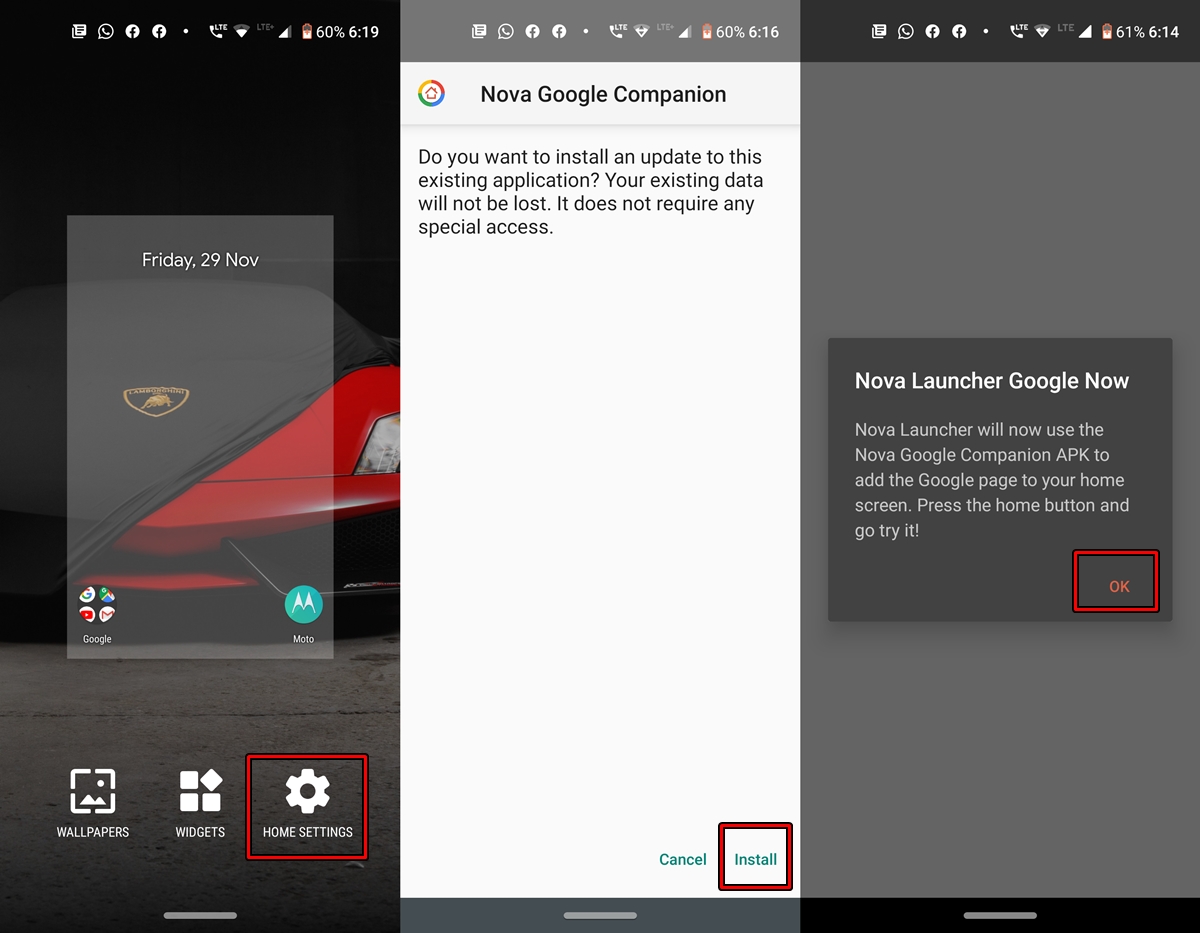Tap LTE call icon on the 6:19 screen
This screenshot has width=1200, height=933.
[217, 32]
